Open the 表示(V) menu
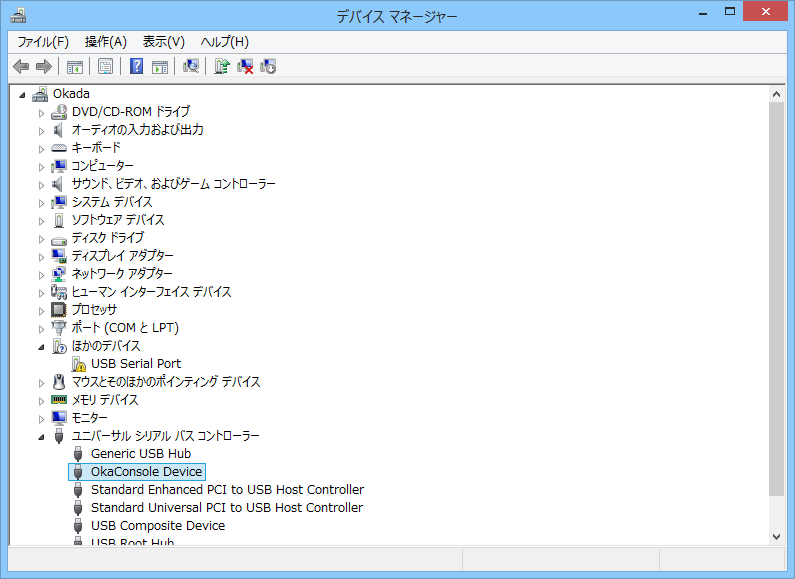 coord(163,42)
